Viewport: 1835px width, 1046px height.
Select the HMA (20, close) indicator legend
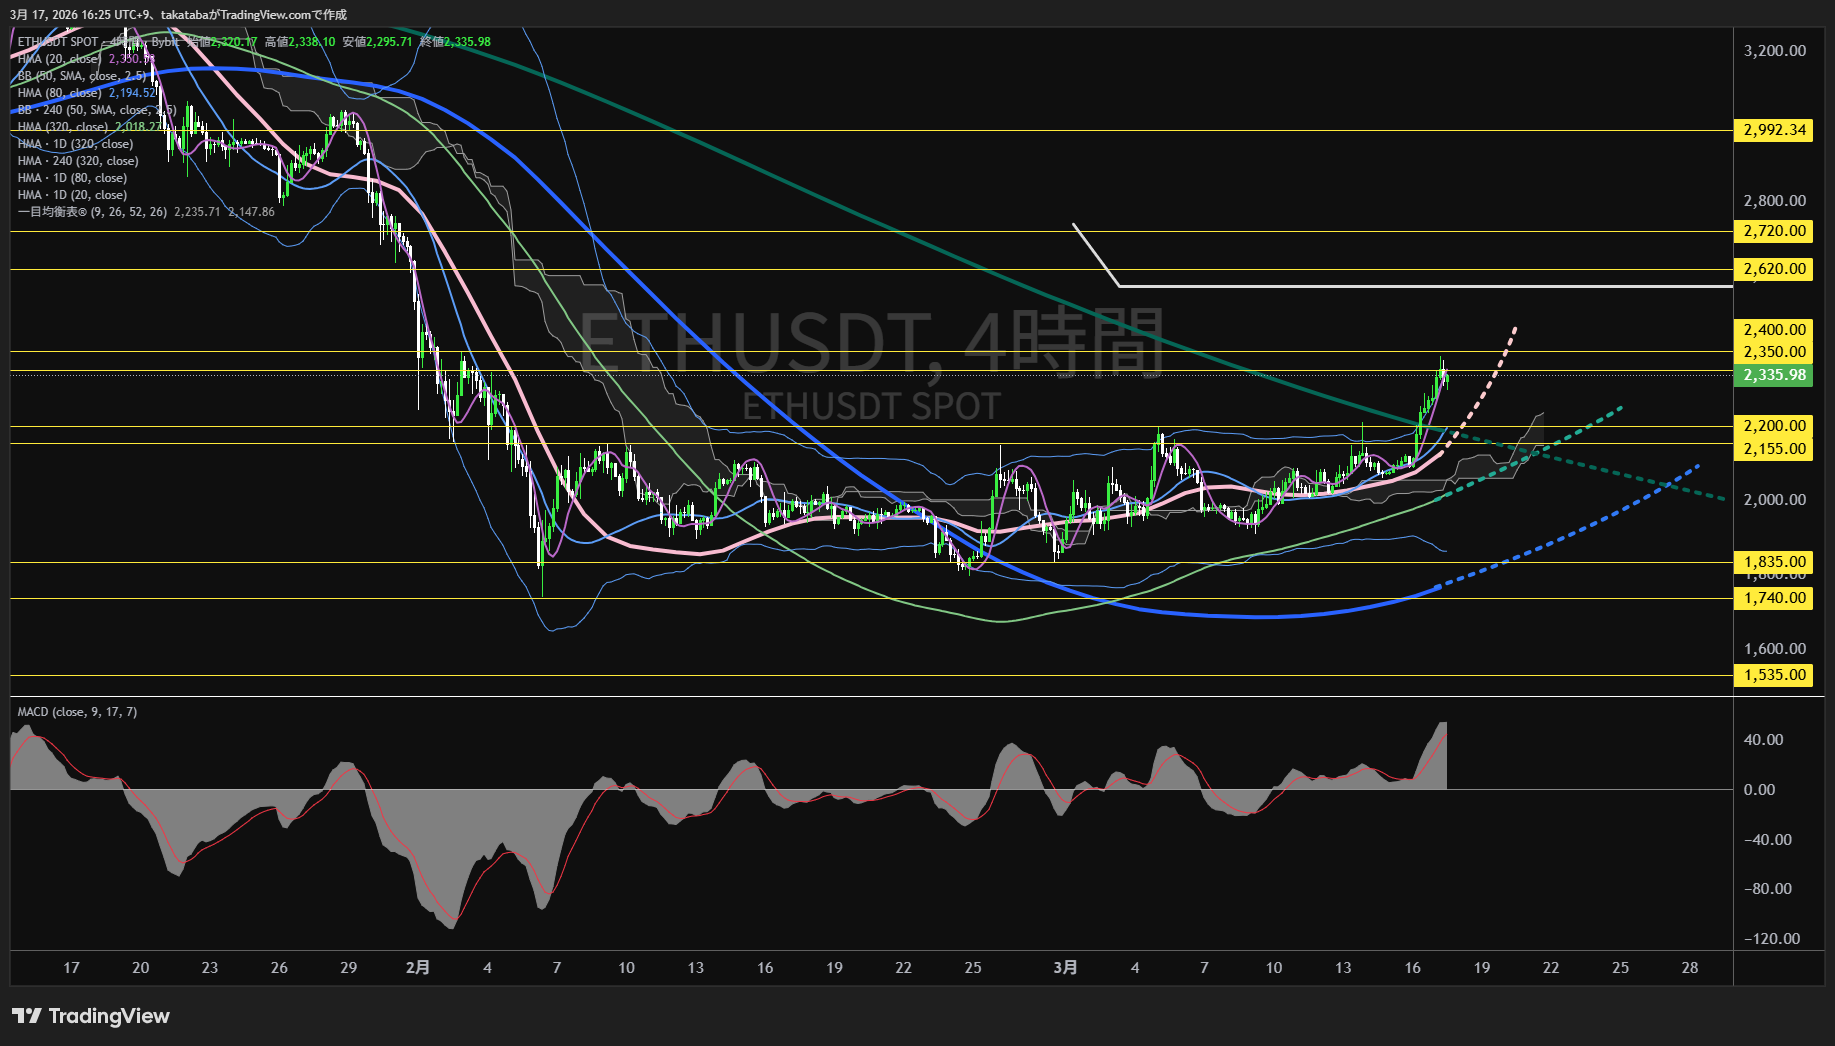[x=60, y=59]
